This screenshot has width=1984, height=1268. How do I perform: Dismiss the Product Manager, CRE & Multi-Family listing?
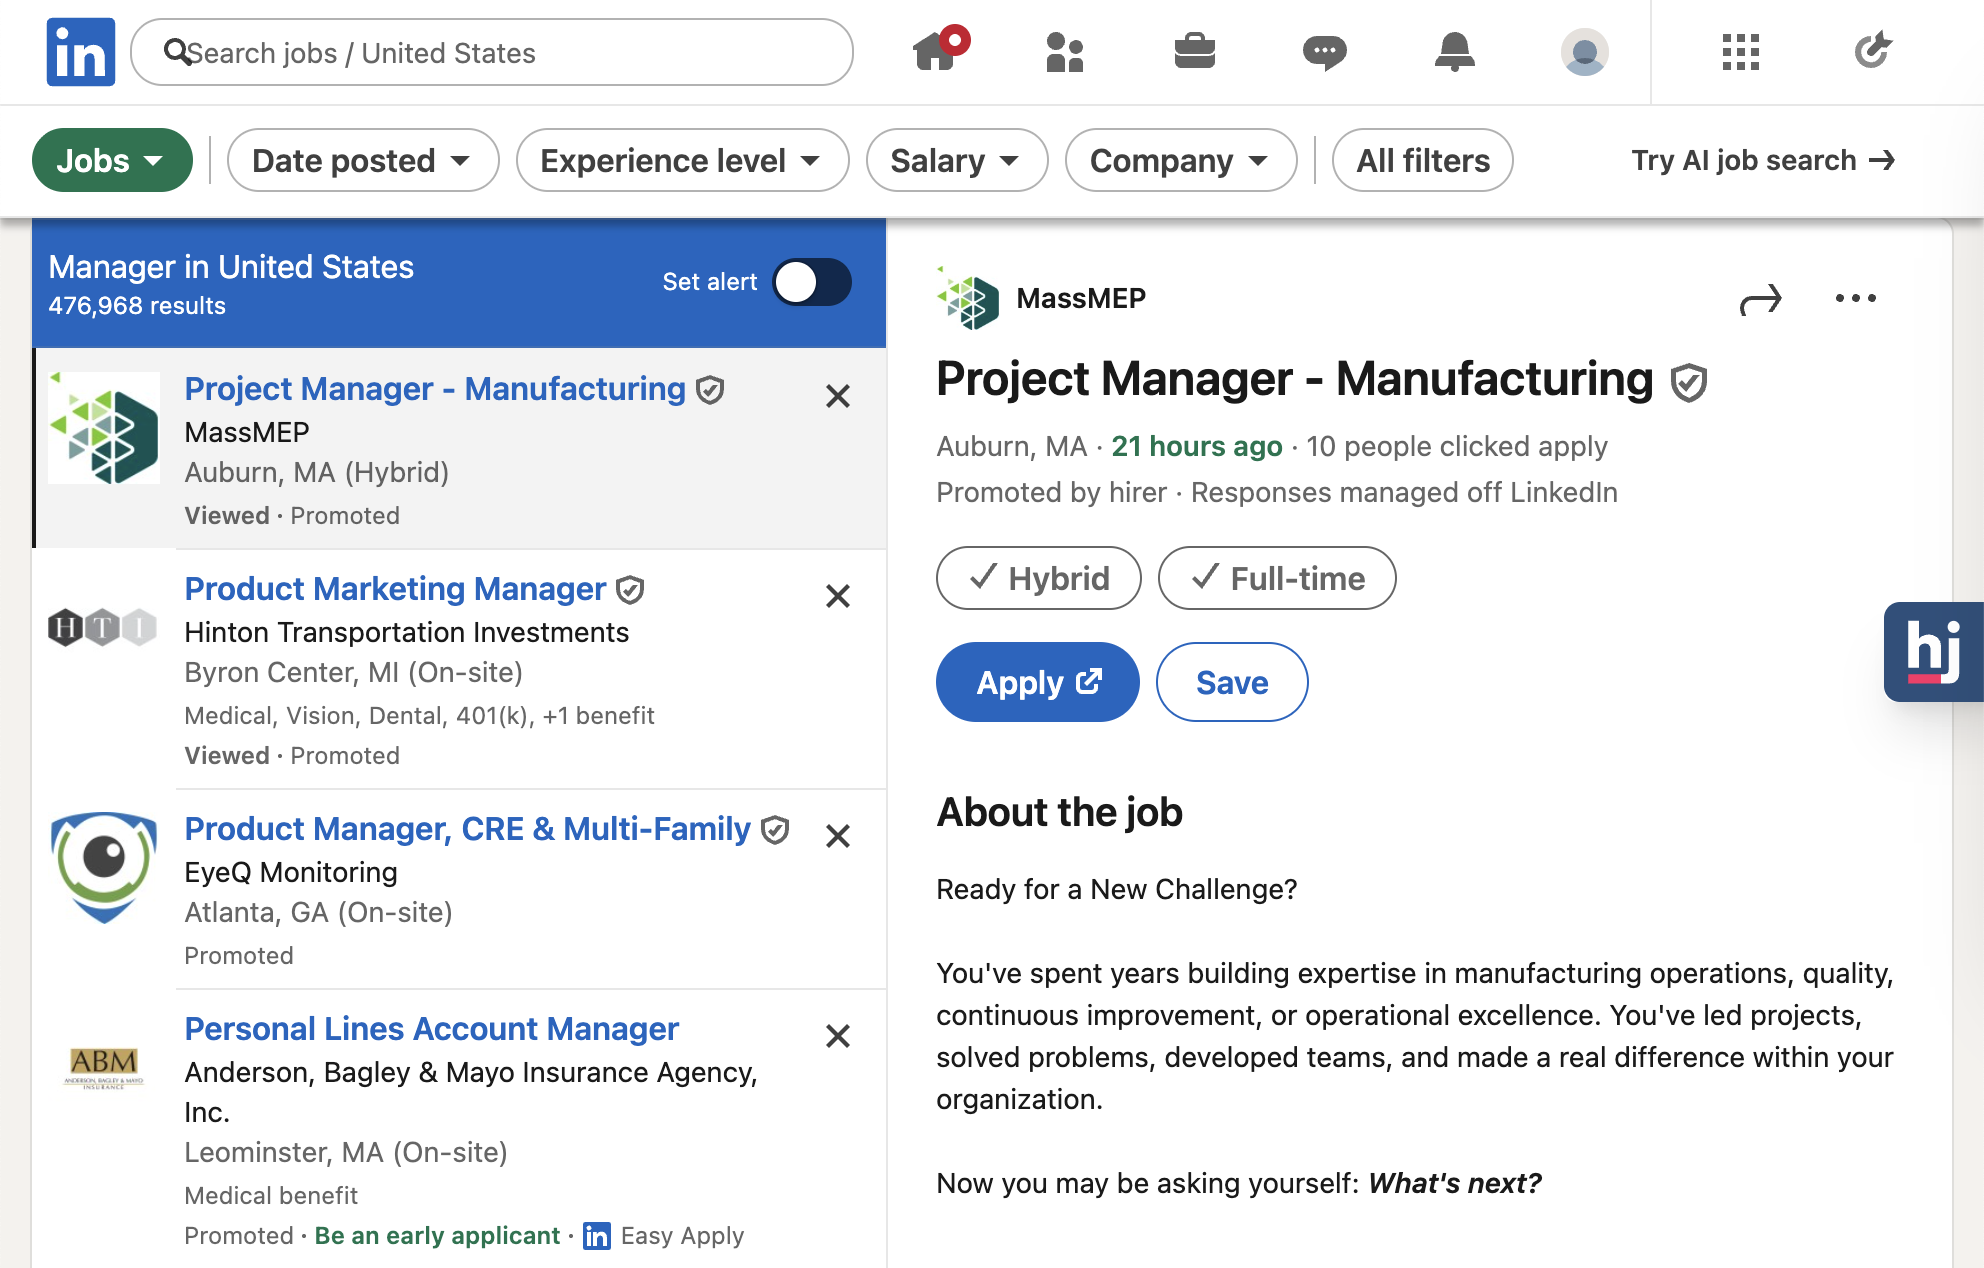pyautogui.click(x=838, y=836)
